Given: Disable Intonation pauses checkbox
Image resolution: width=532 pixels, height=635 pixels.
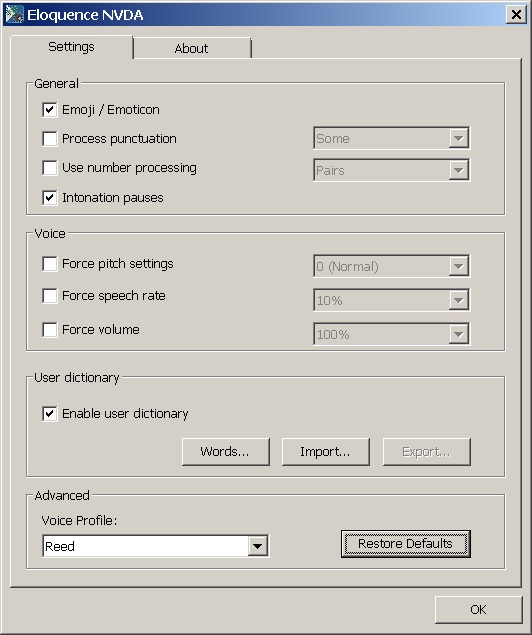Looking at the screenshot, I should [x=49, y=198].
